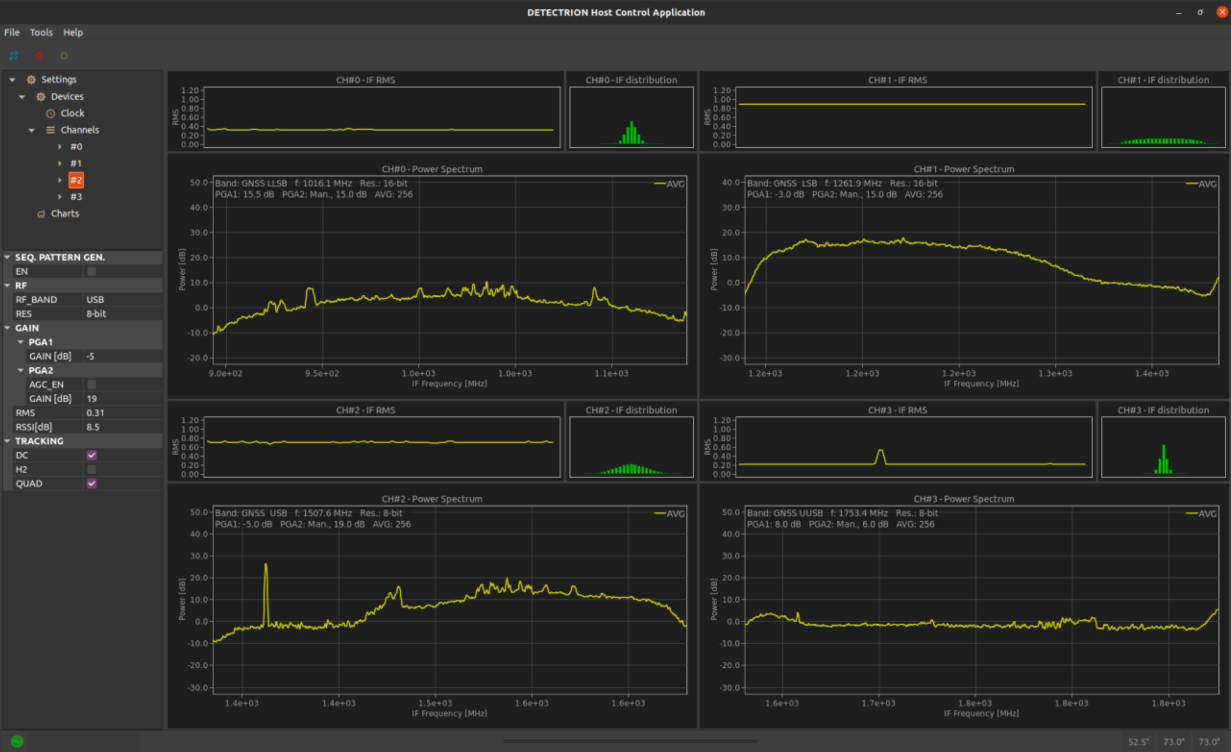Screen dimensions: 1231x752
Task: Click the Settings gear icon in tree
Action: [x=31, y=80]
